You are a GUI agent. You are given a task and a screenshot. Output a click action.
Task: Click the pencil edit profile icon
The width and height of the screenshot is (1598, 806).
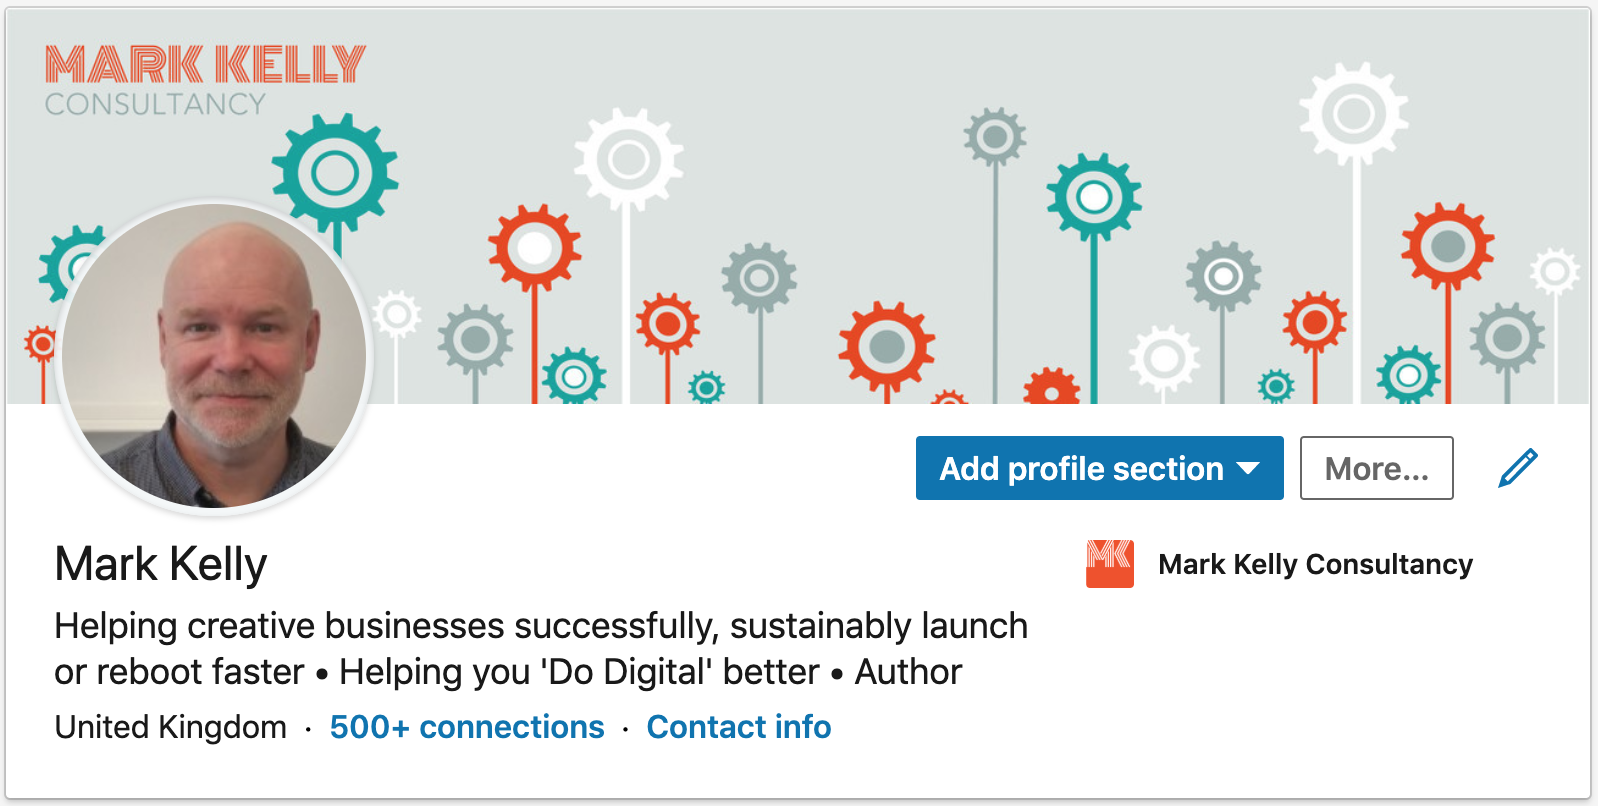pos(1517,468)
